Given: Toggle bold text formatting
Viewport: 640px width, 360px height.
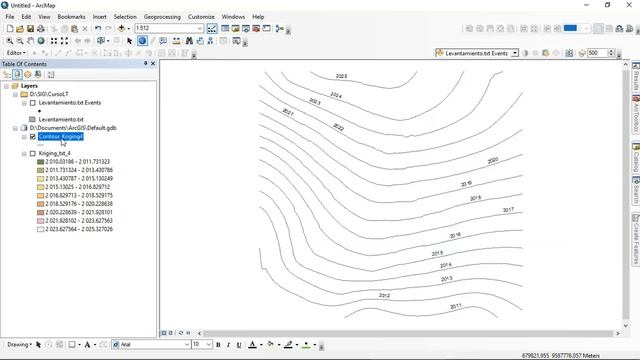Looking at the screenshot, I should [218, 345].
